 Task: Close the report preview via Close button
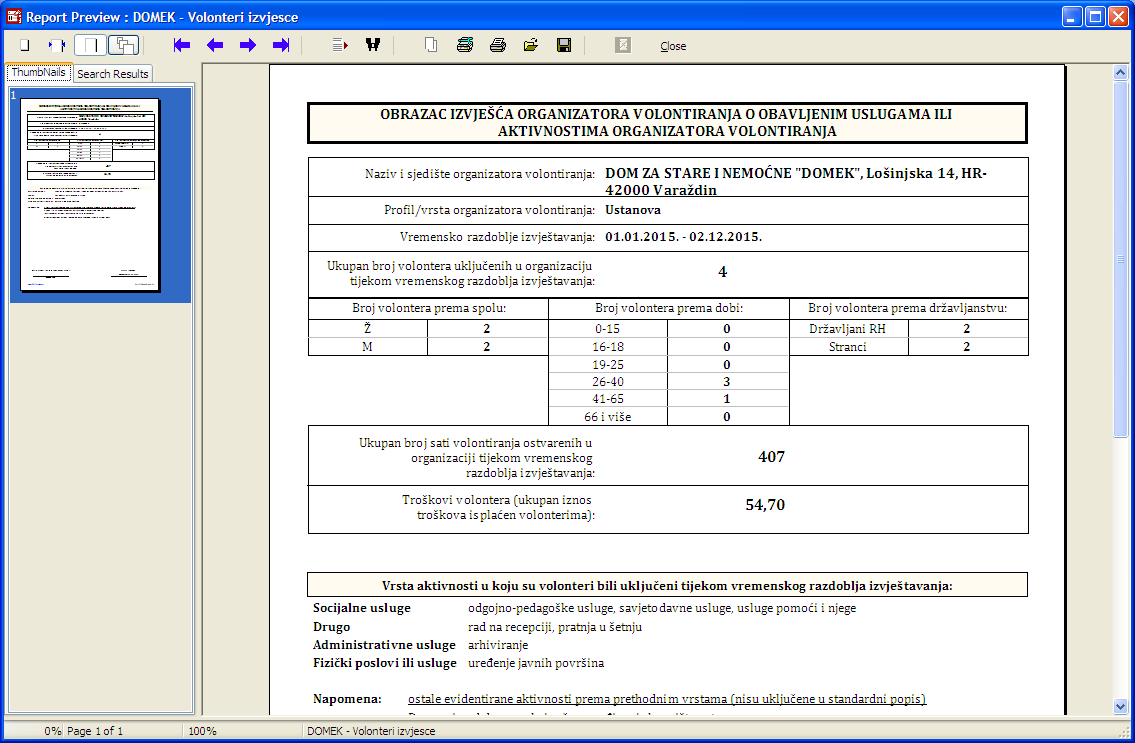click(x=673, y=46)
